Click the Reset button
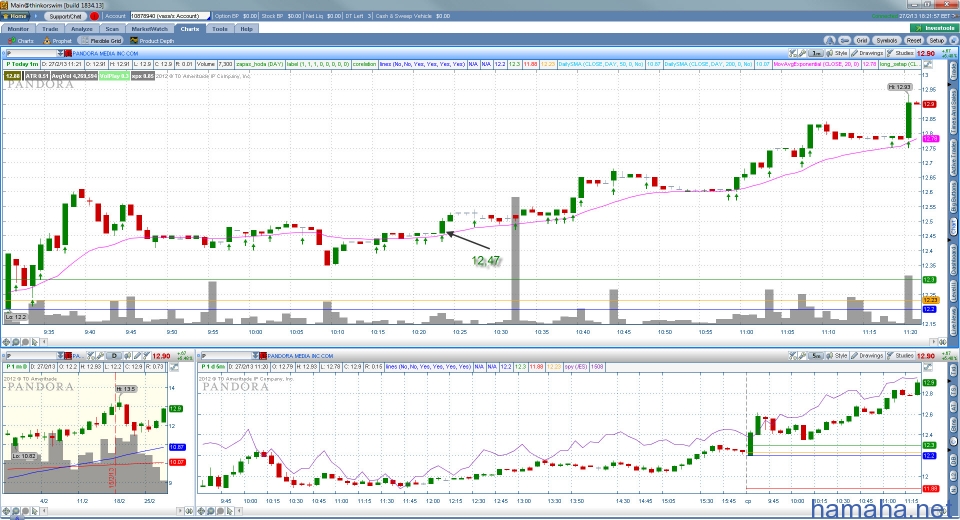 tap(913, 40)
